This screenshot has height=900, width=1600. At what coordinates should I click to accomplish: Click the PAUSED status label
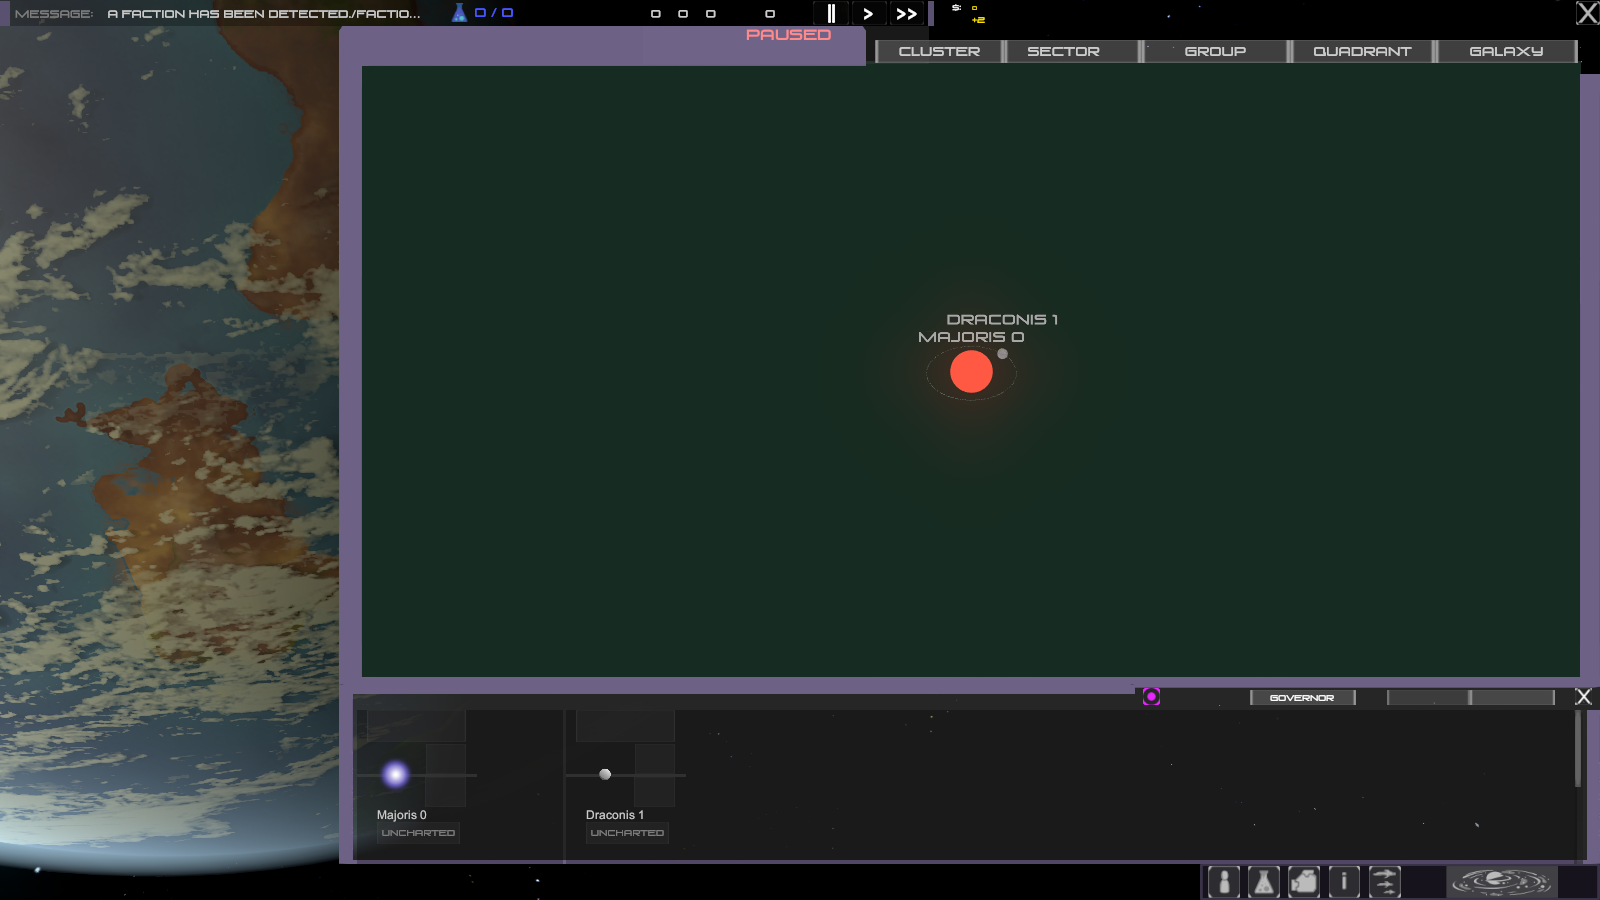click(788, 35)
